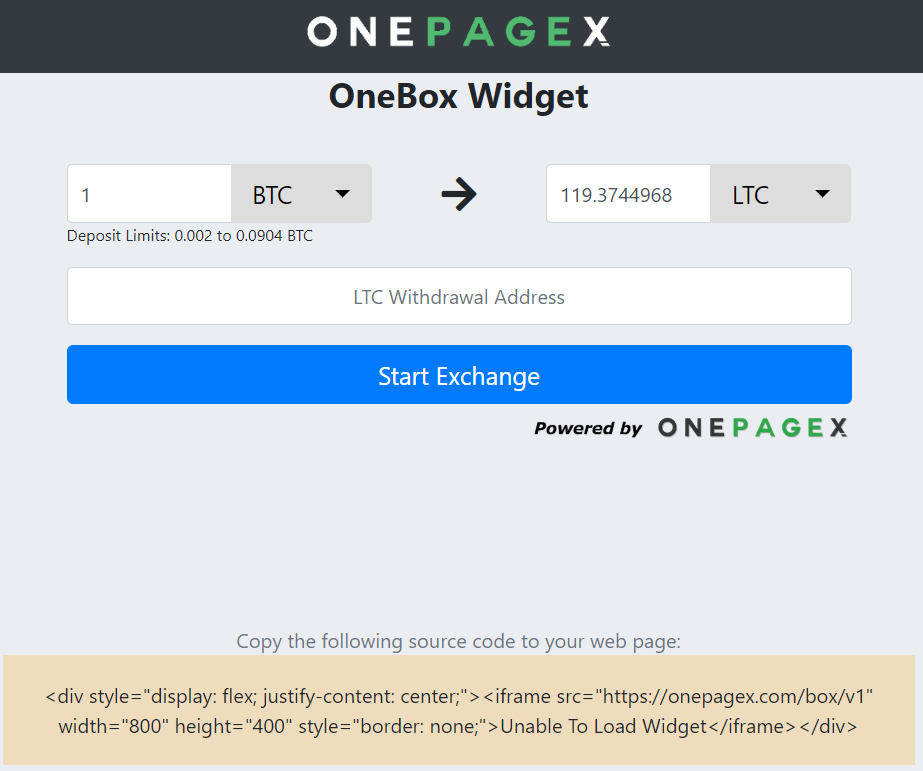923x771 pixels.
Task: Click Unable To Load Widget text in code
Action: point(603,726)
